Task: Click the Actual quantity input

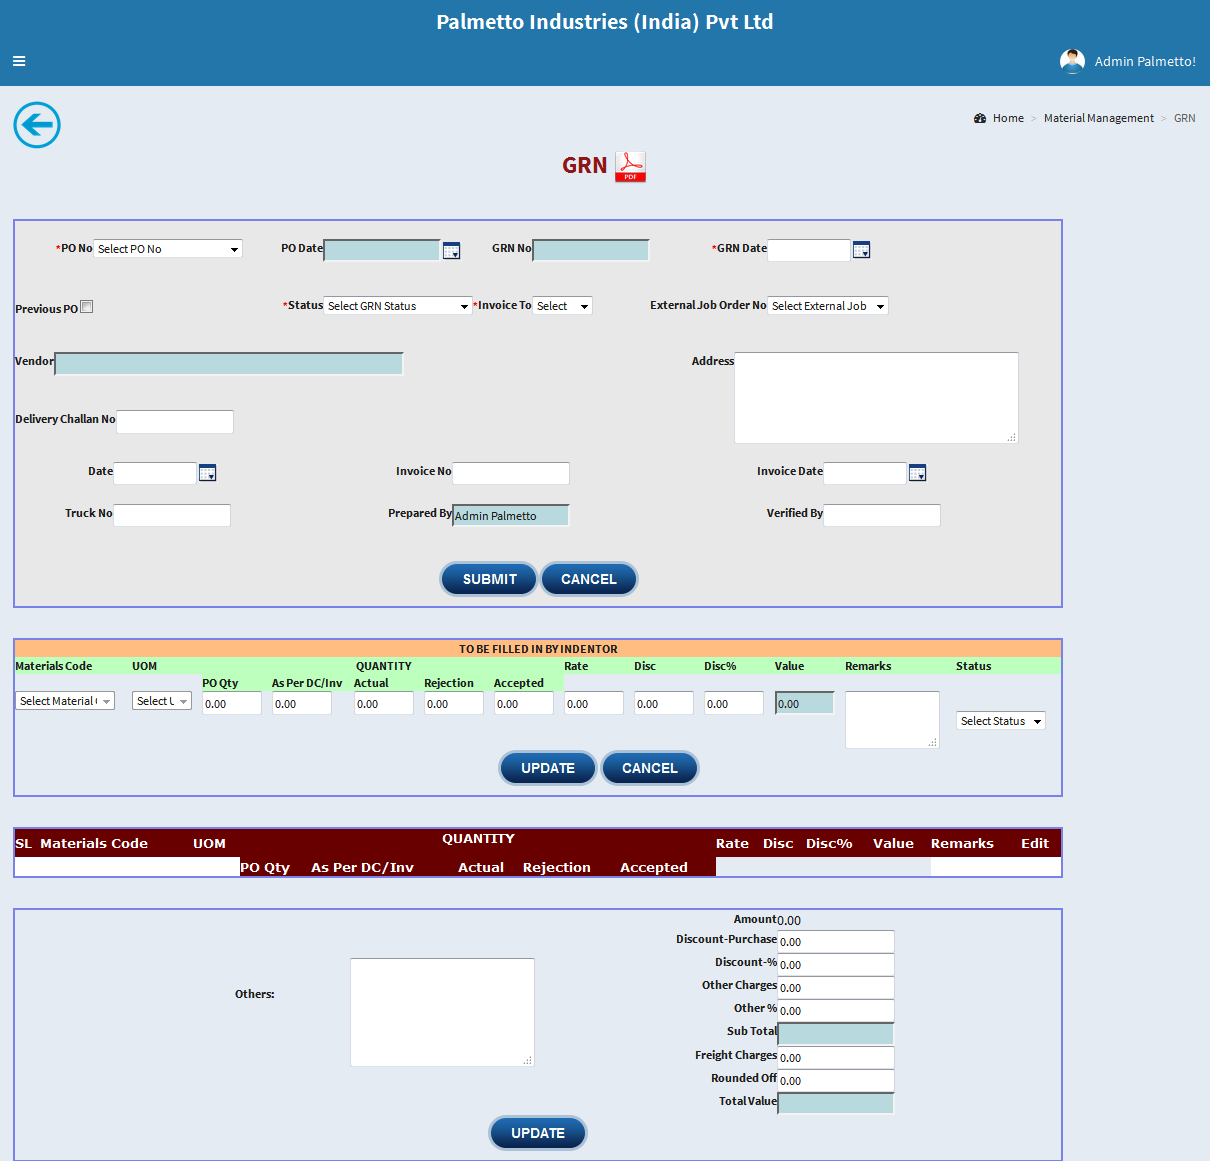Action: click(x=384, y=703)
